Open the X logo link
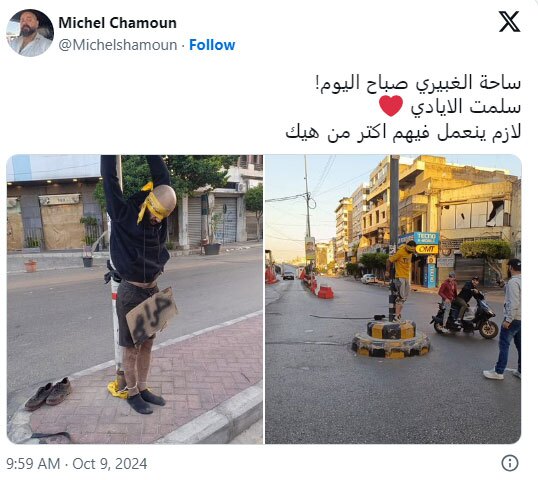 click(509, 22)
